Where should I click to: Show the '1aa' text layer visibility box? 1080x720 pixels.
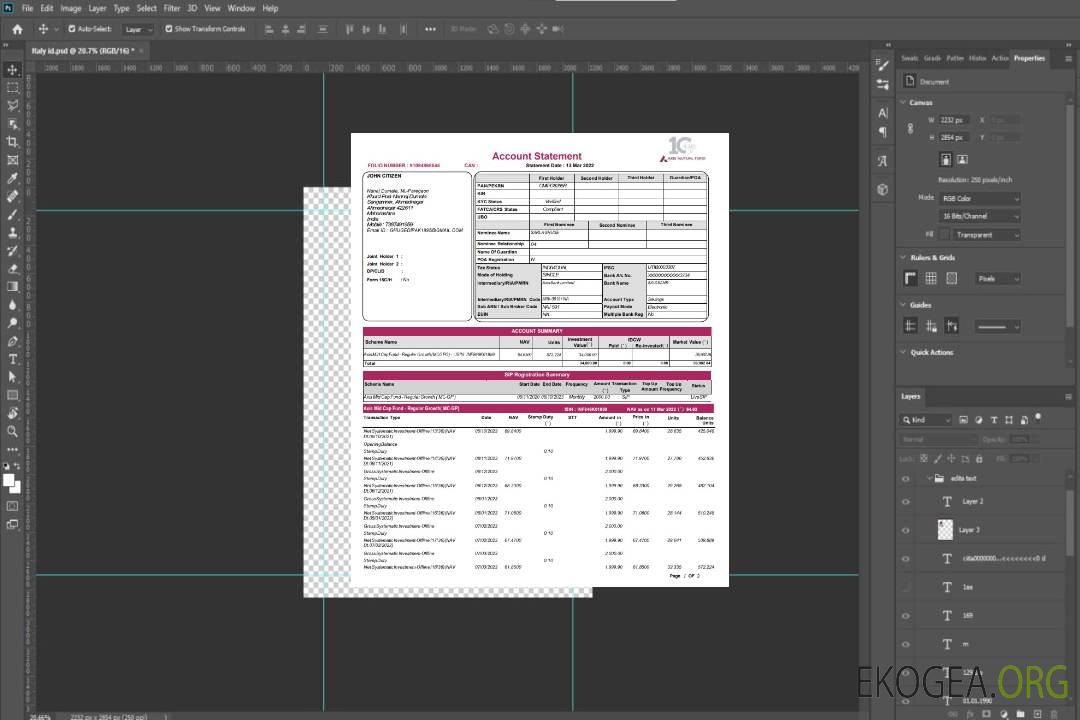[906, 587]
